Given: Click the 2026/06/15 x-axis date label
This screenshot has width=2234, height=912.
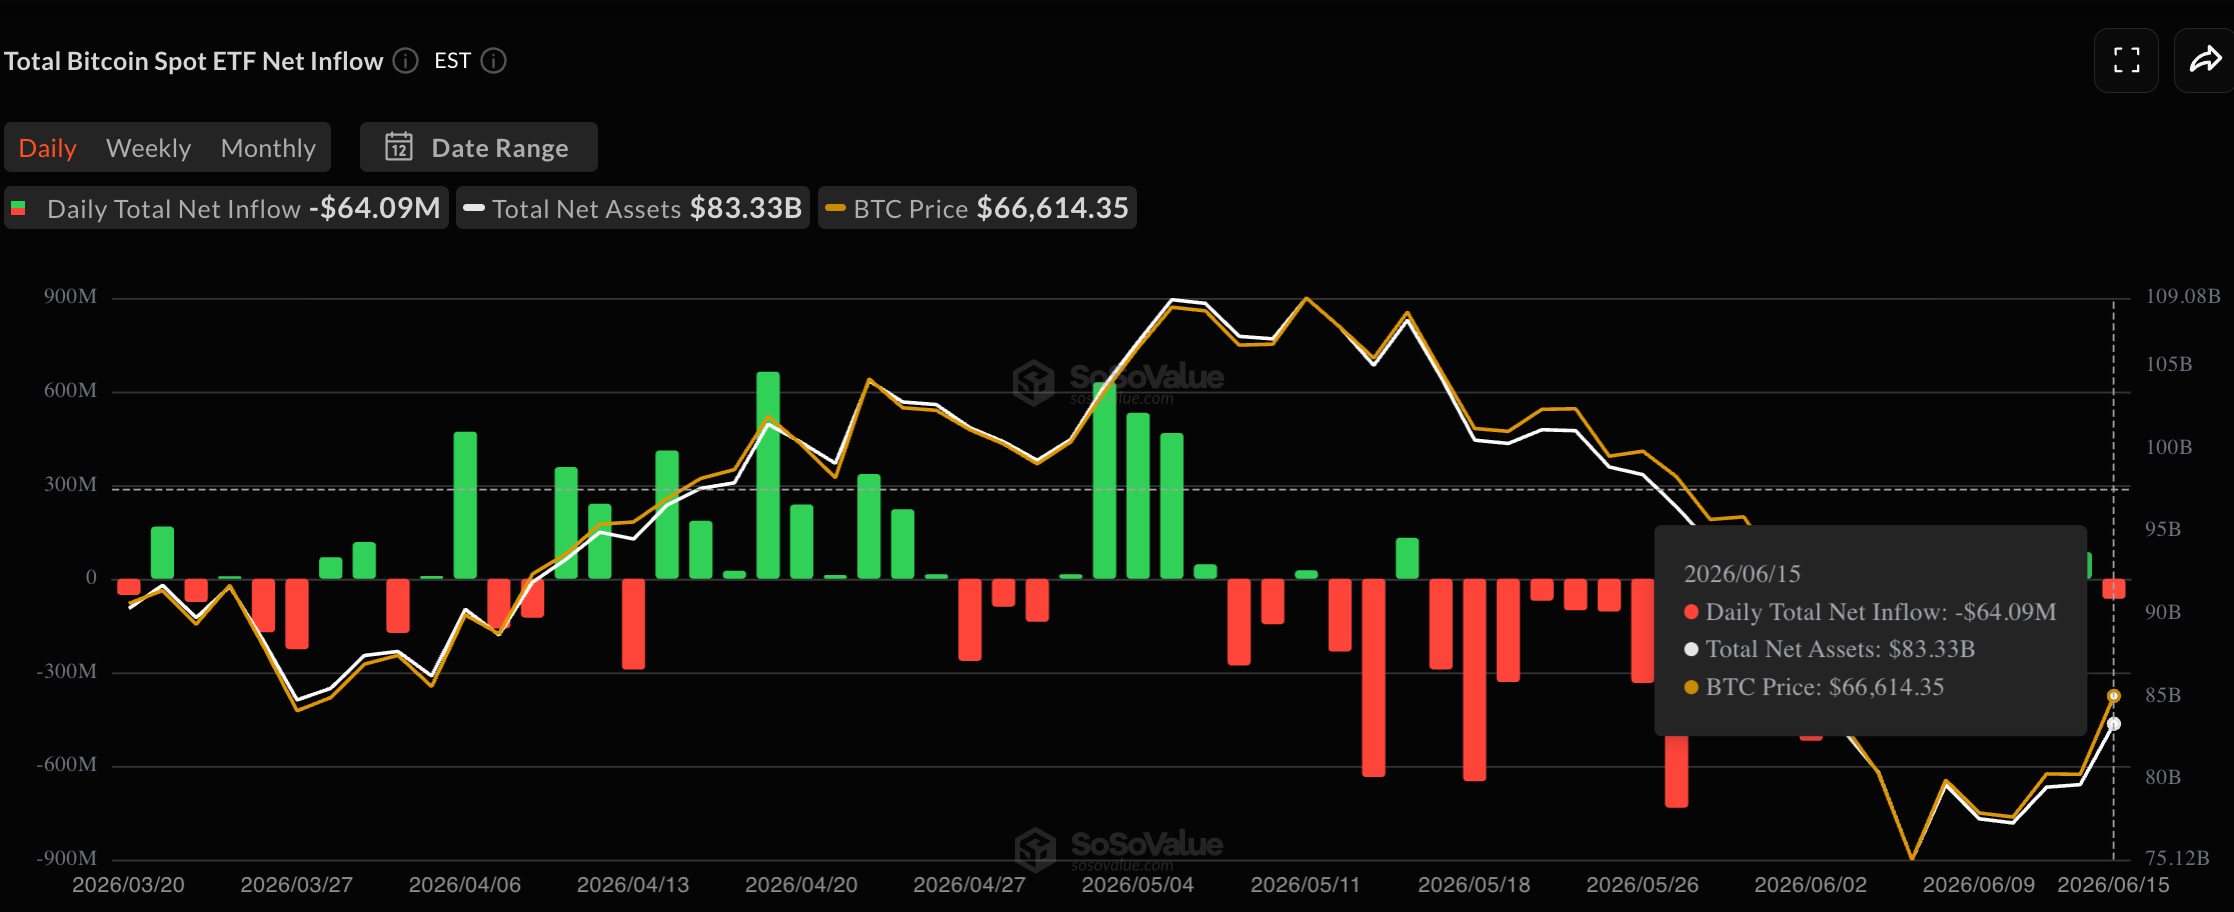Looking at the screenshot, I should [x=2113, y=885].
